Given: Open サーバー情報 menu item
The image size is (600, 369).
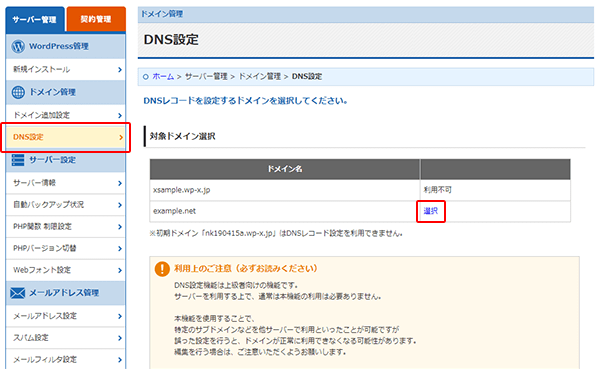Looking at the screenshot, I should [65, 183].
